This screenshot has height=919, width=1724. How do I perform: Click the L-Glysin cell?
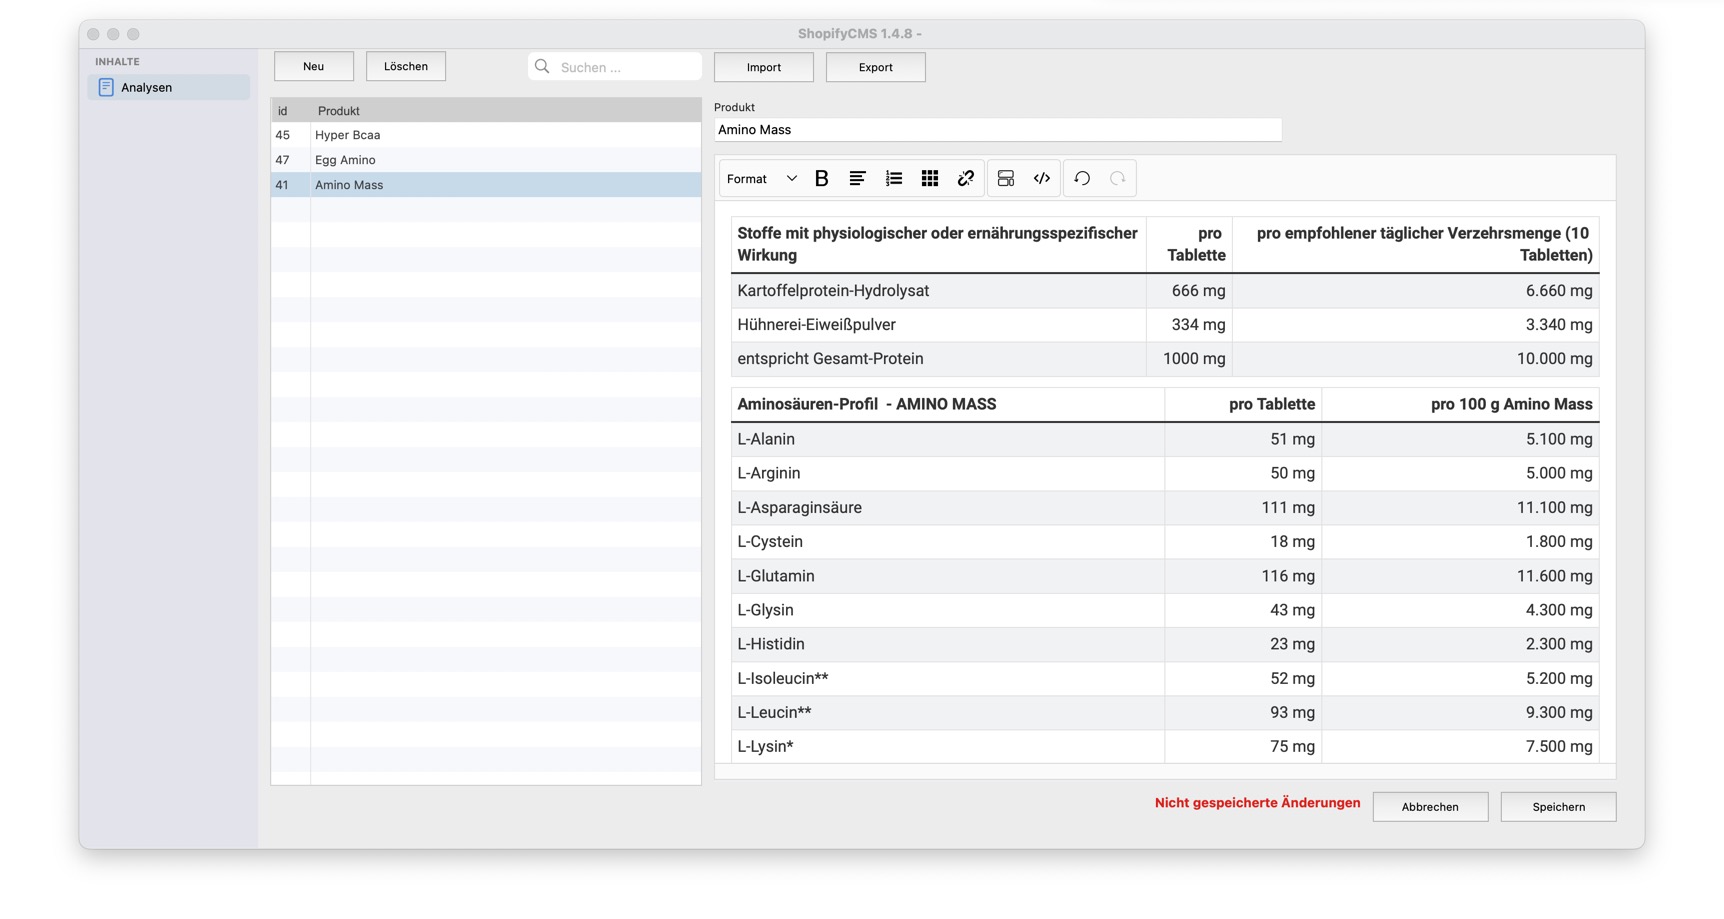[x=947, y=610]
